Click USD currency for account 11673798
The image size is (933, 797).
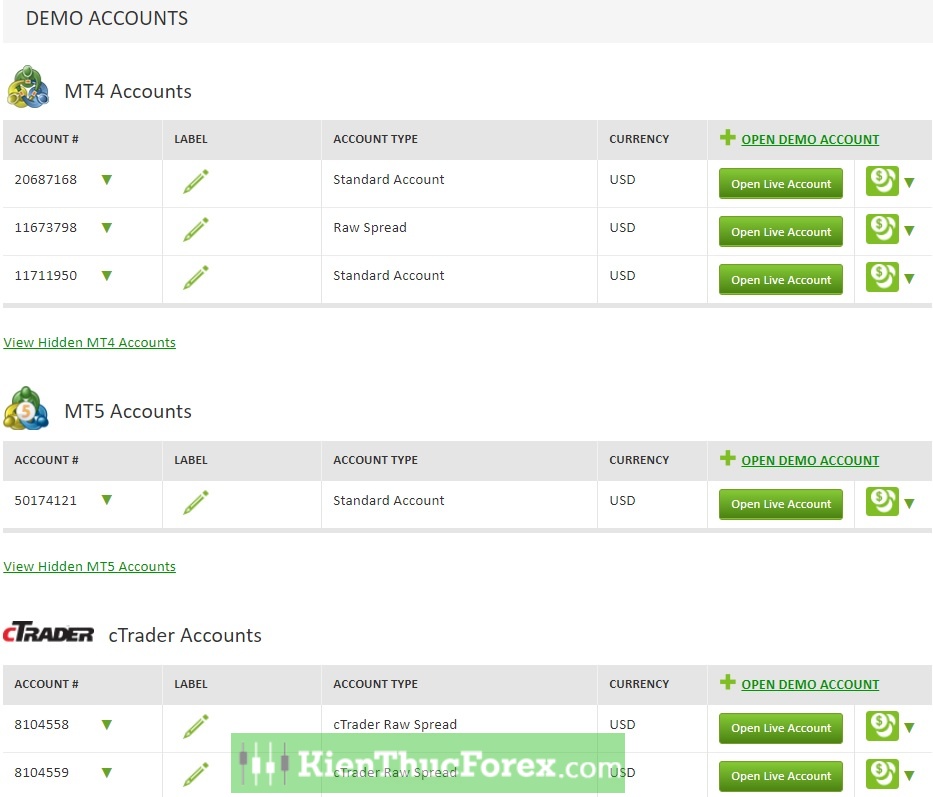[x=622, y=227]
